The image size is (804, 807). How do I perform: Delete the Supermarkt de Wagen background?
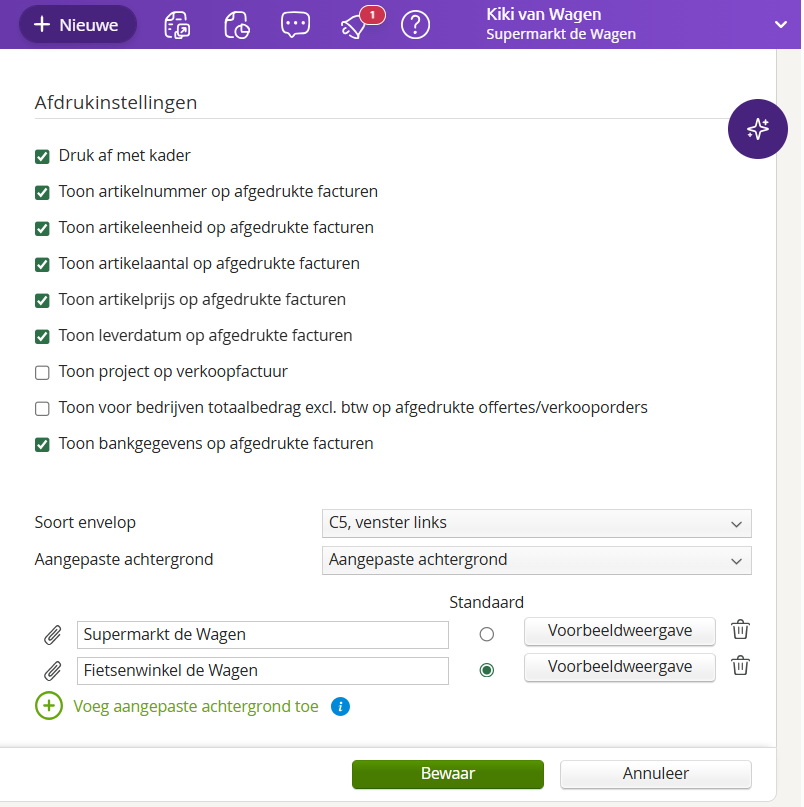740,630
